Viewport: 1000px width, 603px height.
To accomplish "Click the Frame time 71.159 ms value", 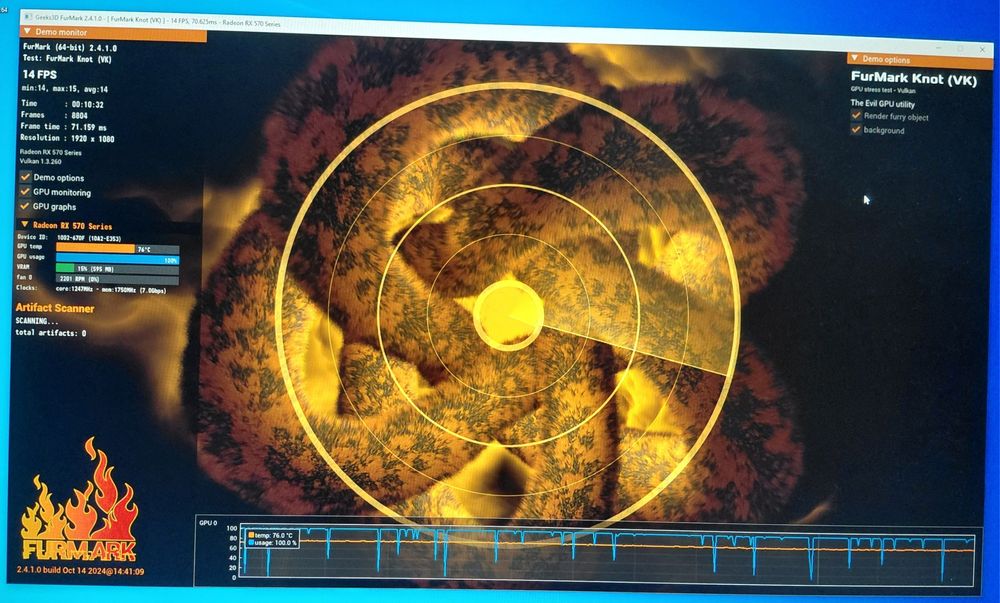I will coord(89,127).
